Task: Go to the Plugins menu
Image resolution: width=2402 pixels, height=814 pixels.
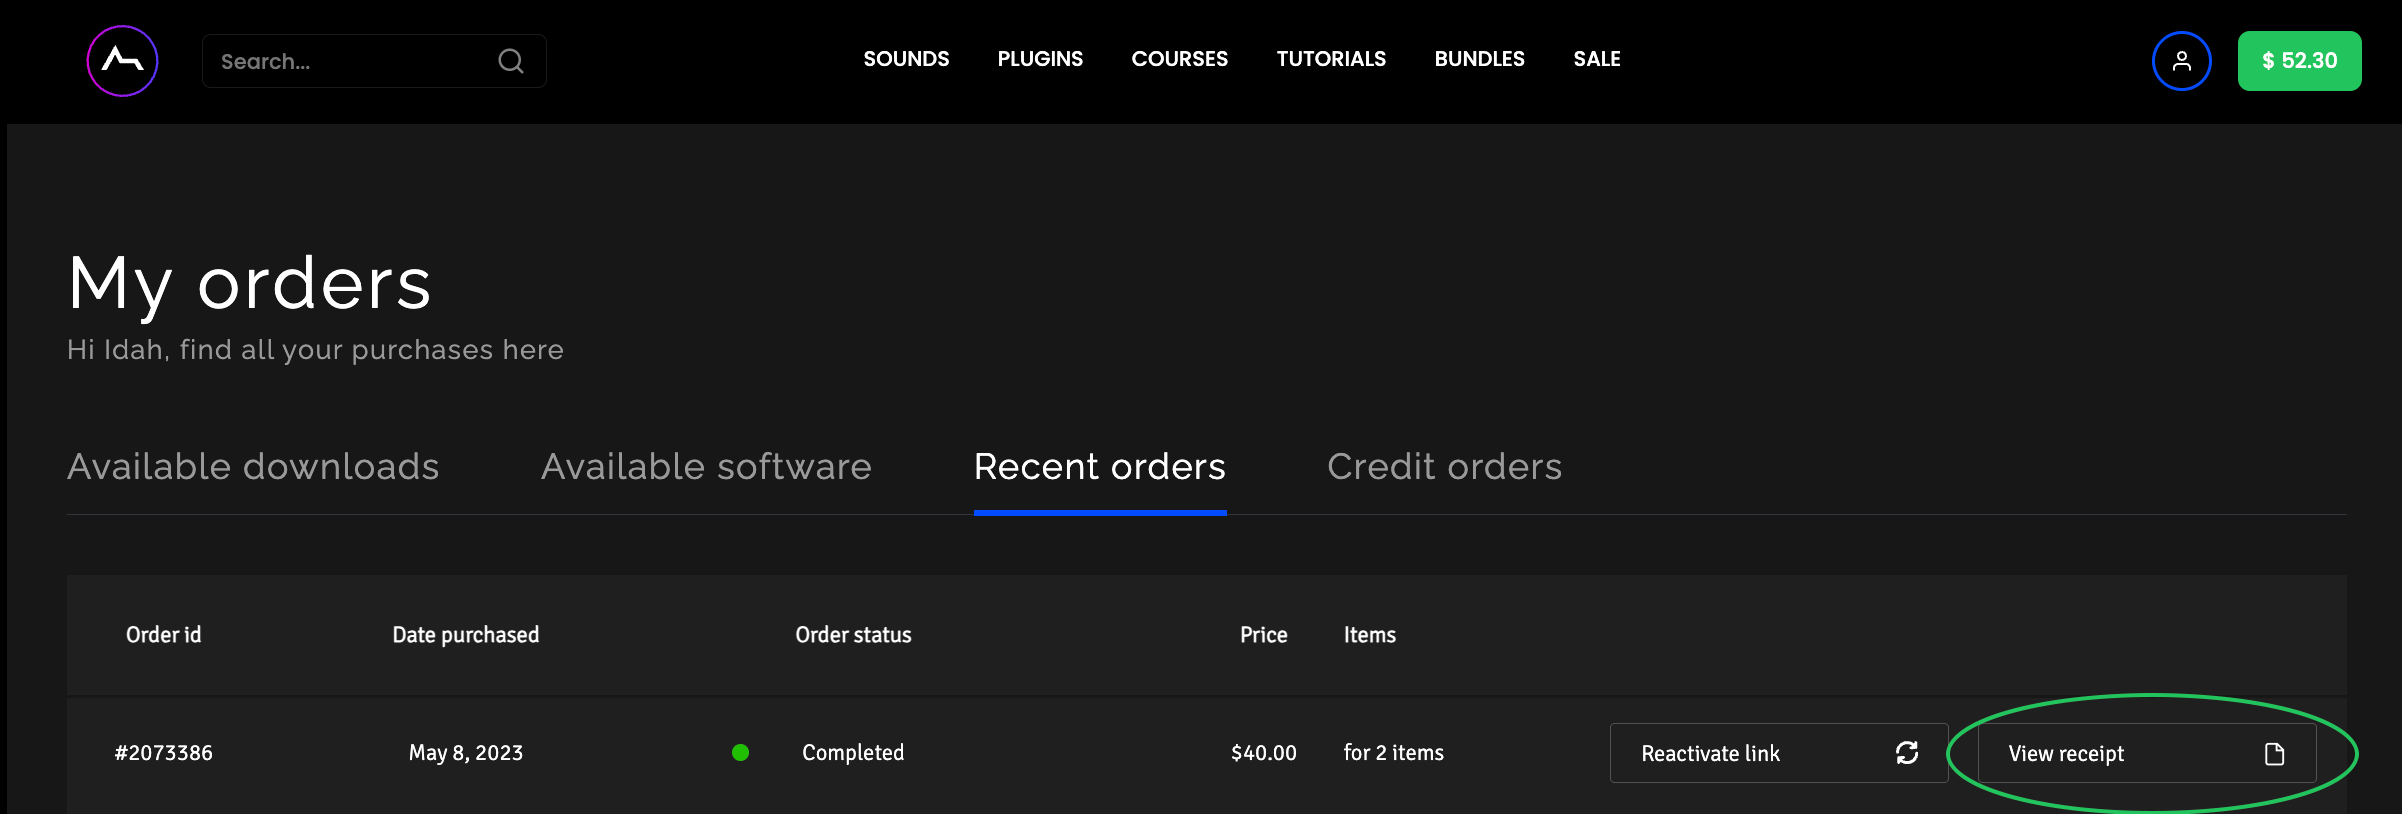Action: pyautogui.click(x=1040, y=59)
